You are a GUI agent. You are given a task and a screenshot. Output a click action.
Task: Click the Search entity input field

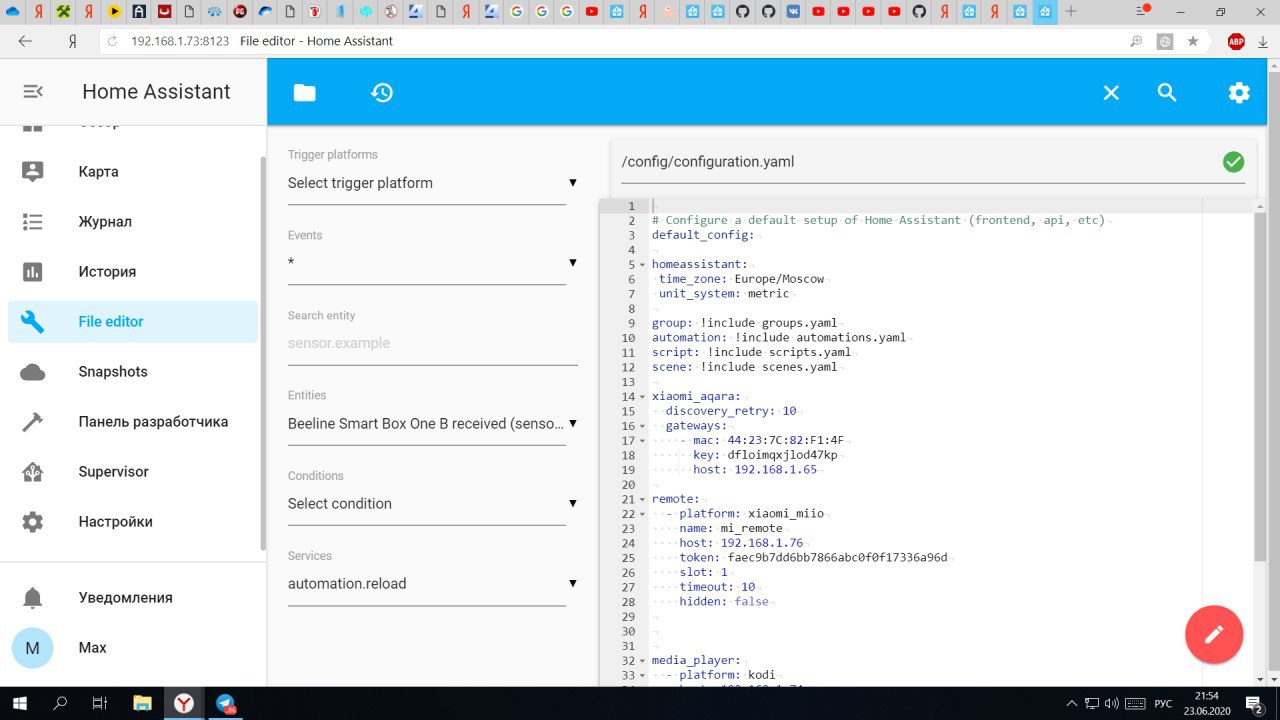point(433,343)
